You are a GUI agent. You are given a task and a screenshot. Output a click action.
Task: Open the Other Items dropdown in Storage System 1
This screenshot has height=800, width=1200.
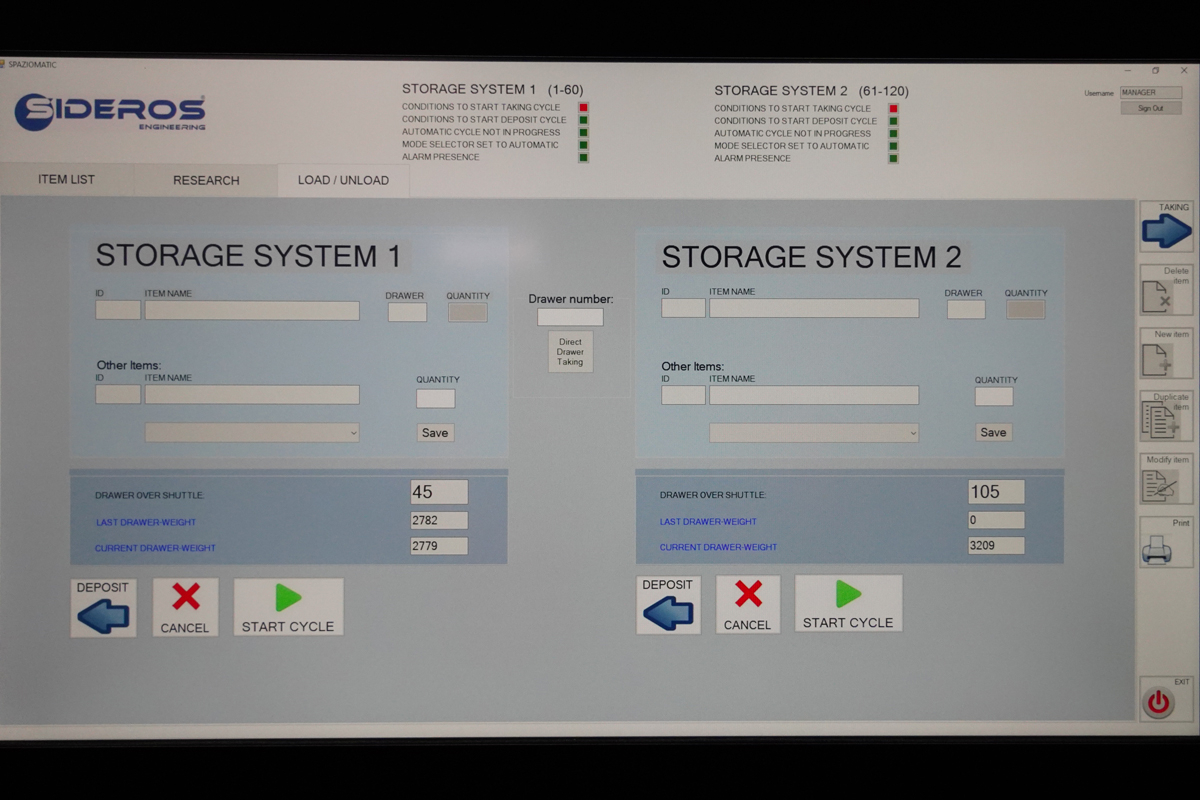point(252,432)
